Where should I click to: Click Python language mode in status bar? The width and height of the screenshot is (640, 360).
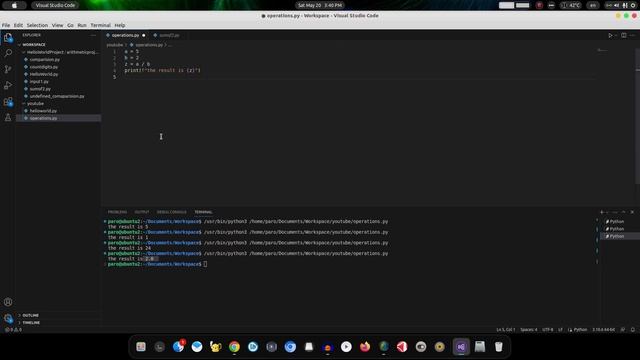[x=580, y=329]
